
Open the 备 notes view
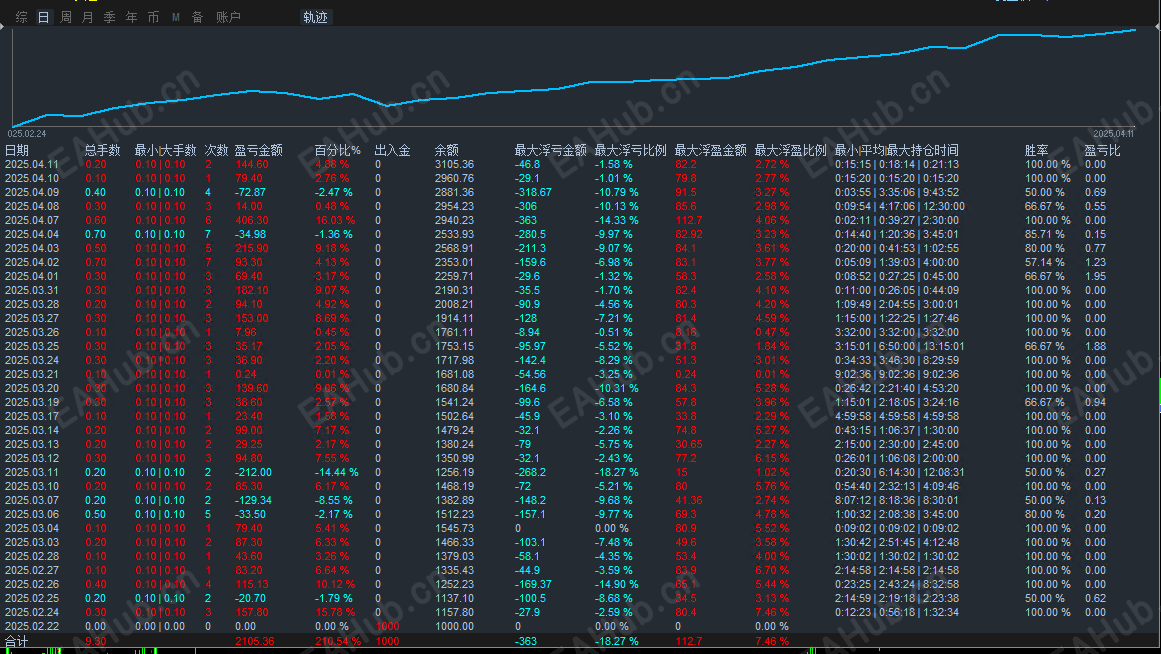196,17
